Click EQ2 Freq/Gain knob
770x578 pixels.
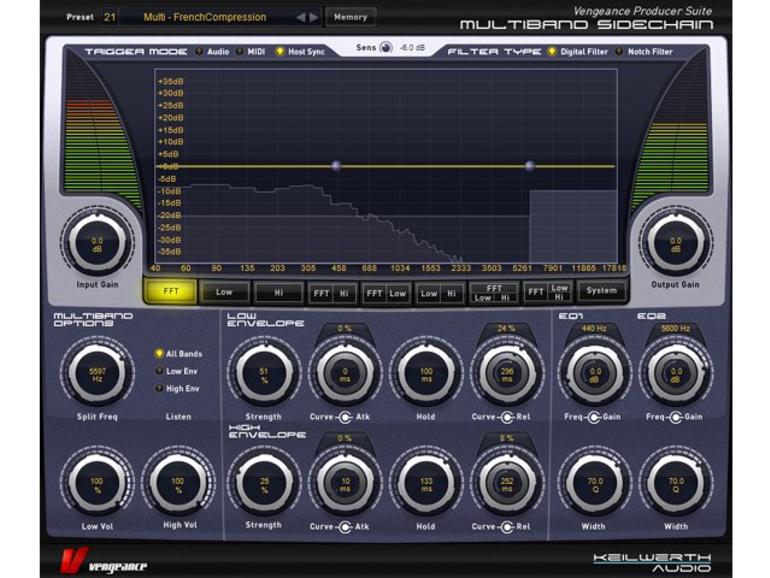(x=676, y=375)
